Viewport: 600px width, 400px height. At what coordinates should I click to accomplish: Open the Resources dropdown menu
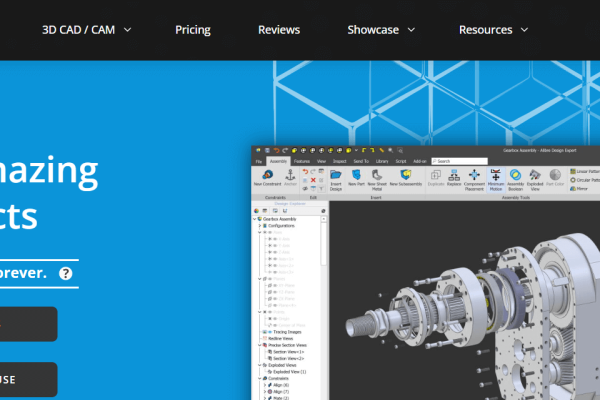493,30
